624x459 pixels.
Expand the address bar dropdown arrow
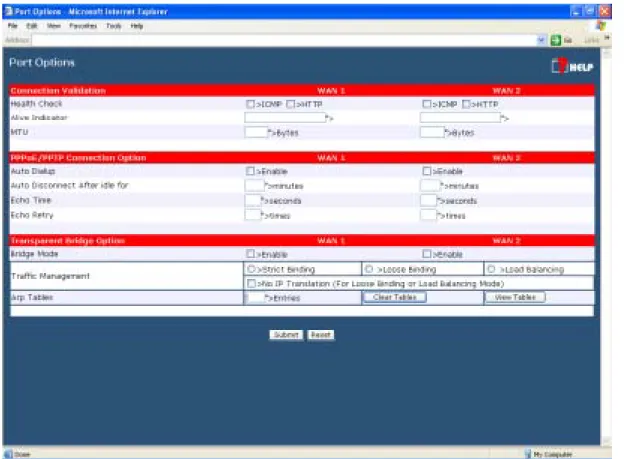[x=541, y=40]
